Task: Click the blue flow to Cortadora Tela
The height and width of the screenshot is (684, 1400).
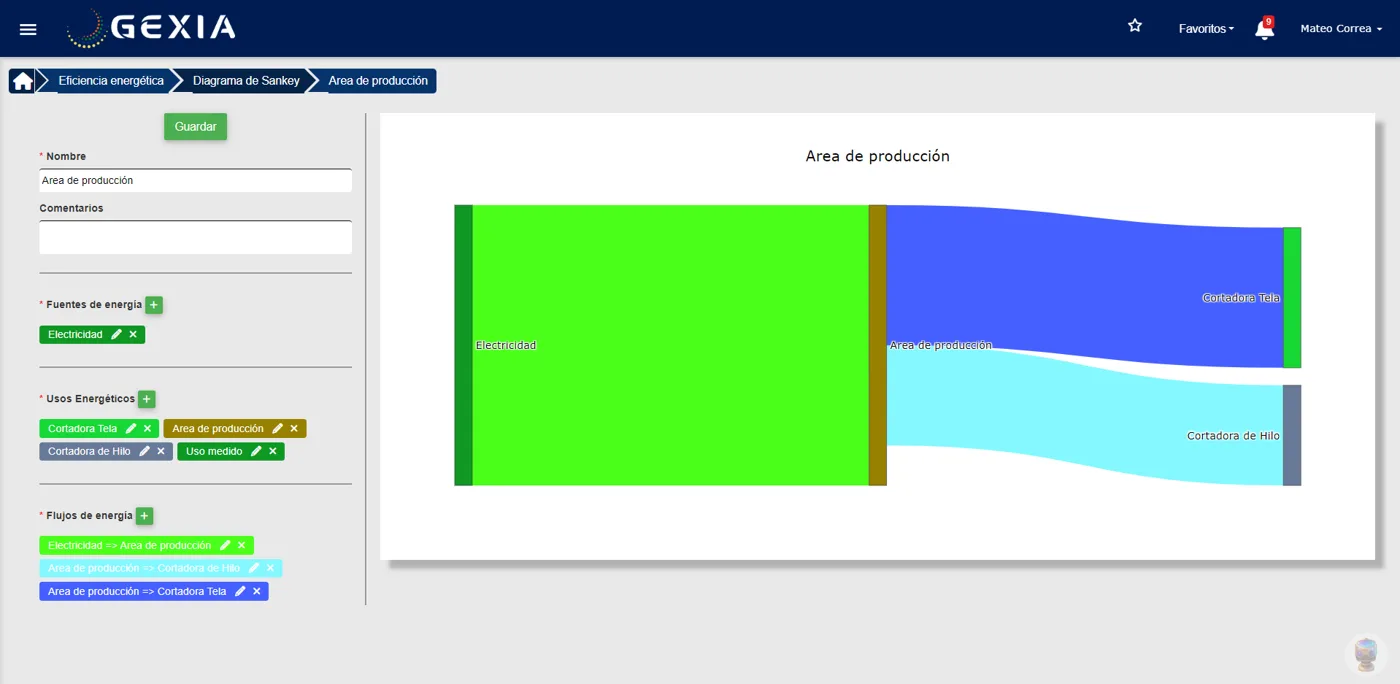Action: click(x=1085, y=285)
